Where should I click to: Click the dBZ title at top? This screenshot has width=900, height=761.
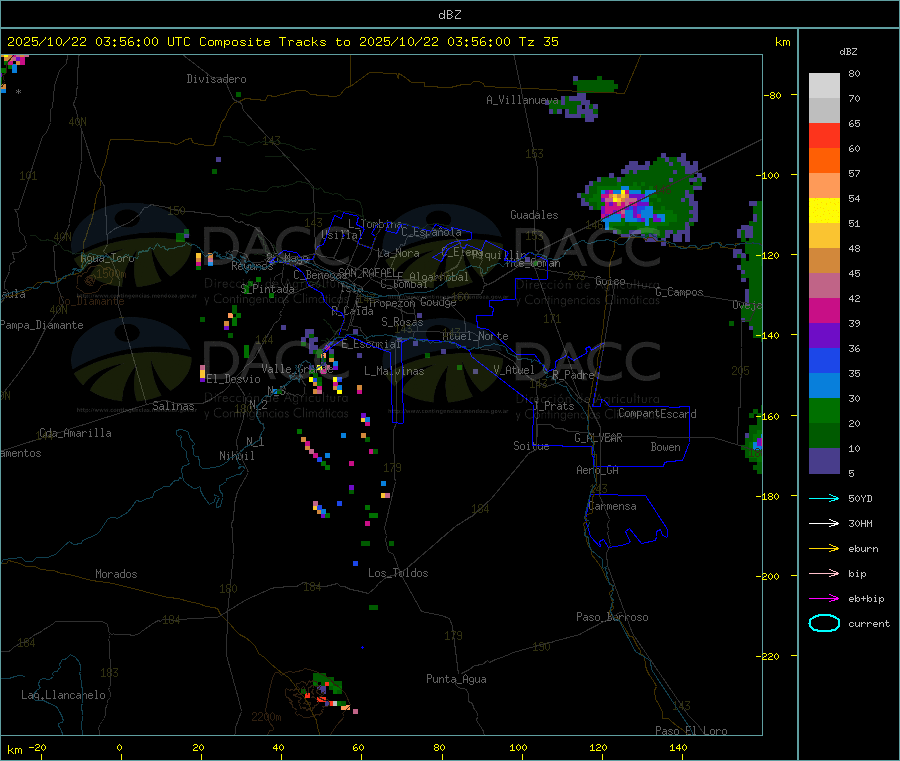coord(449,15)
